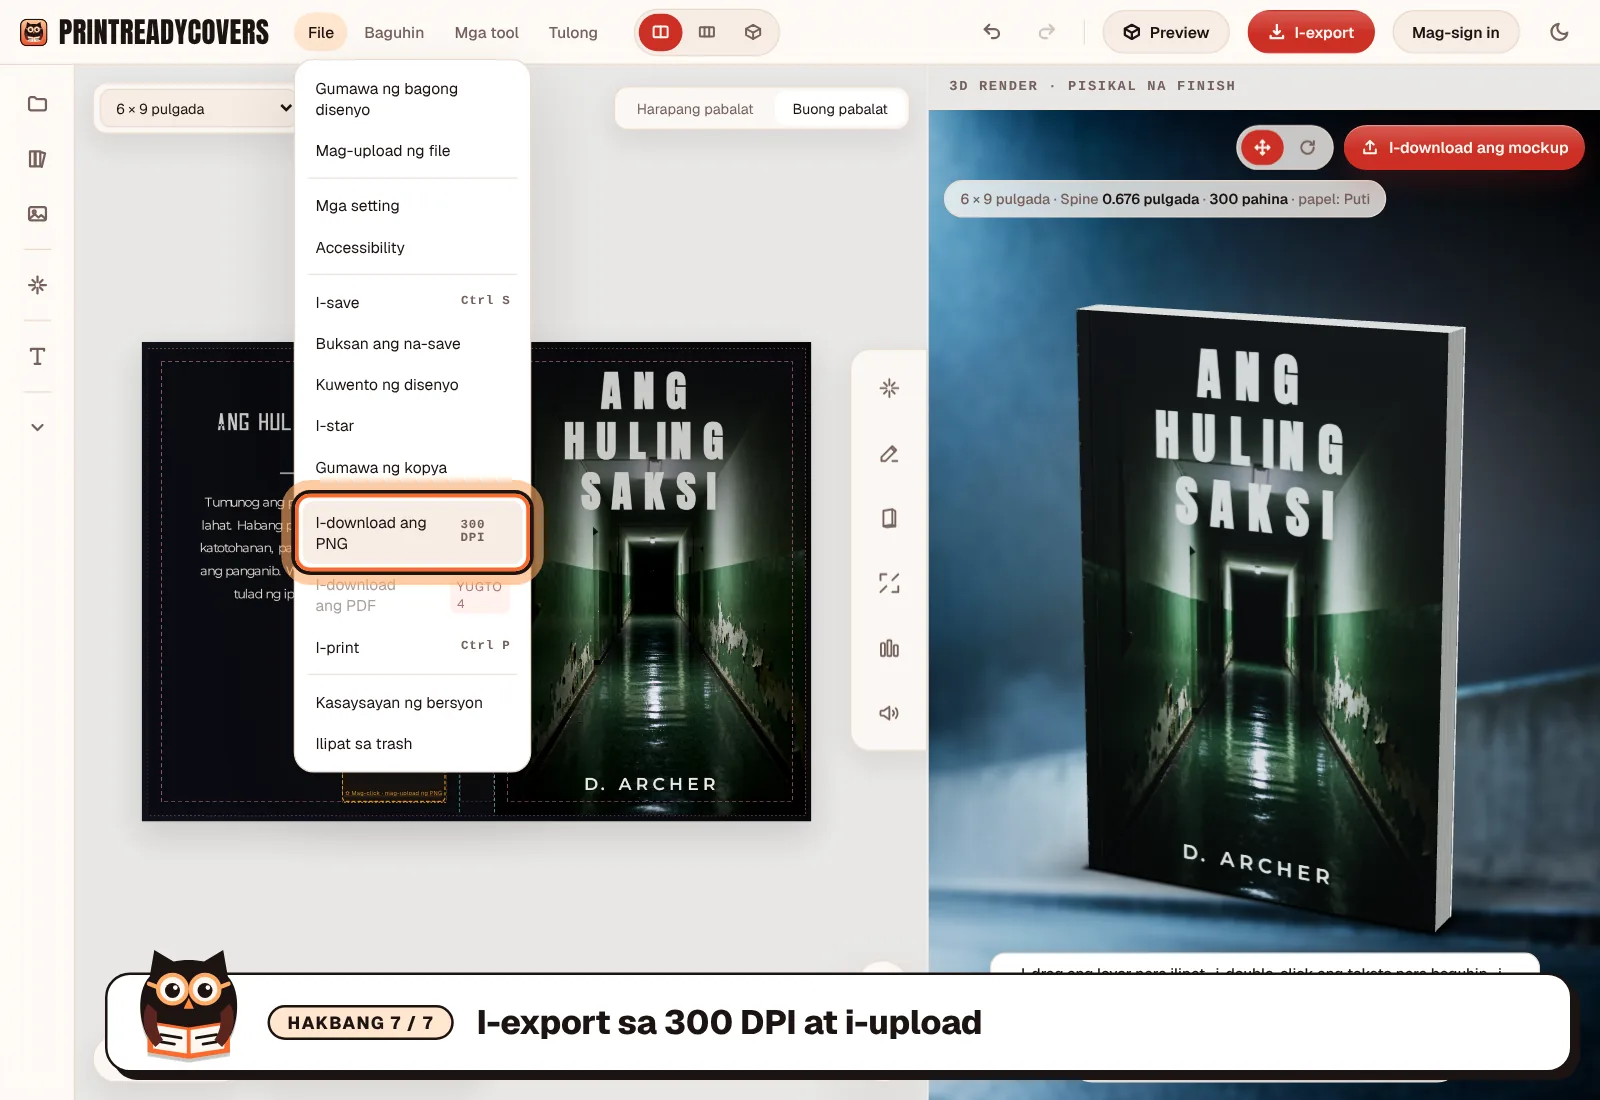Image resolution: width=1600 pixels, height=1100 pixels.
Task: Click the I-export button
Action: 1311,32
